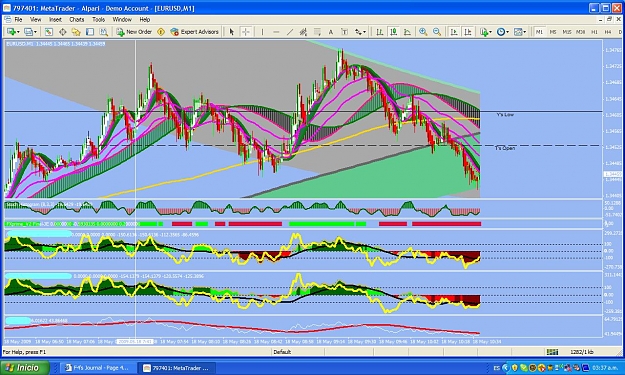
Task: Select the Equidistant Channel tool
Action: pyautogui.click(x=303, y=32)
